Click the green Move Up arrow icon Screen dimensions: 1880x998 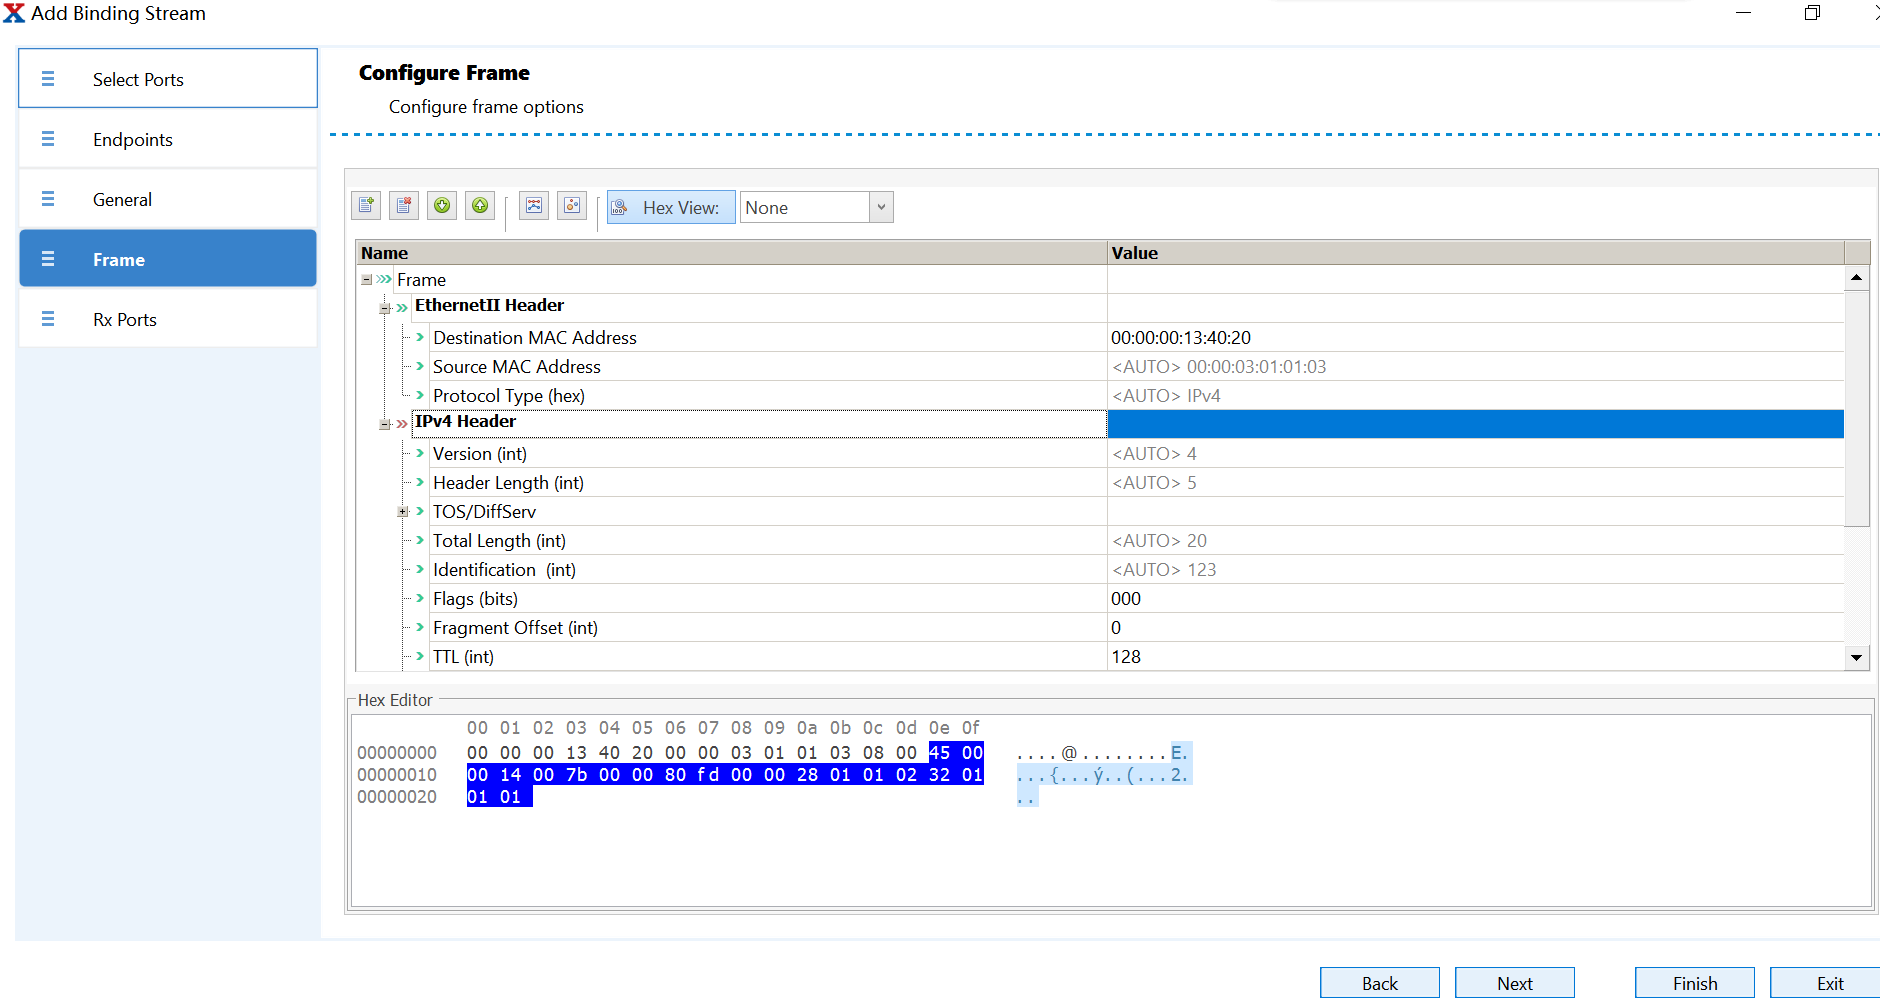(480, 206)
